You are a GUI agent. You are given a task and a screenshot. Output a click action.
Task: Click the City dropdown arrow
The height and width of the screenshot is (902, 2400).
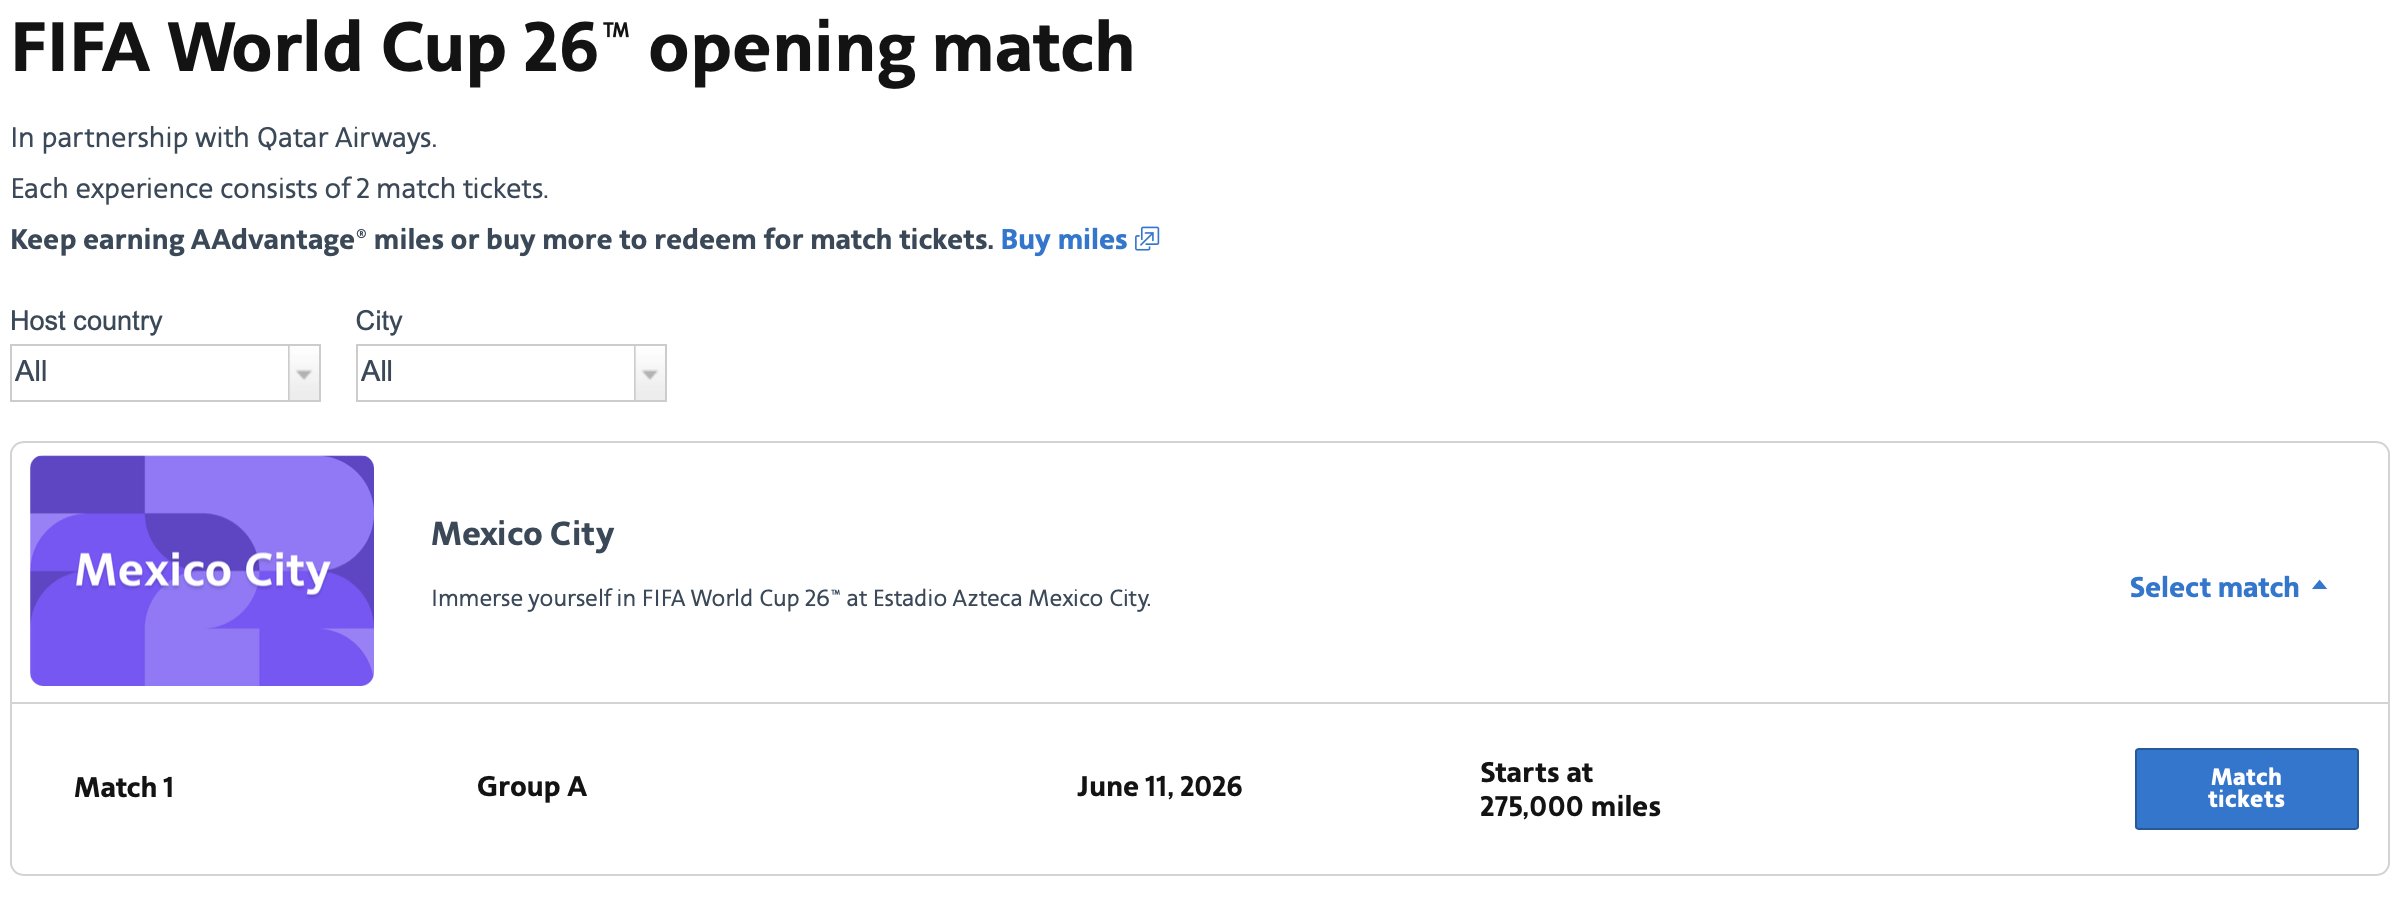(650, 374)
